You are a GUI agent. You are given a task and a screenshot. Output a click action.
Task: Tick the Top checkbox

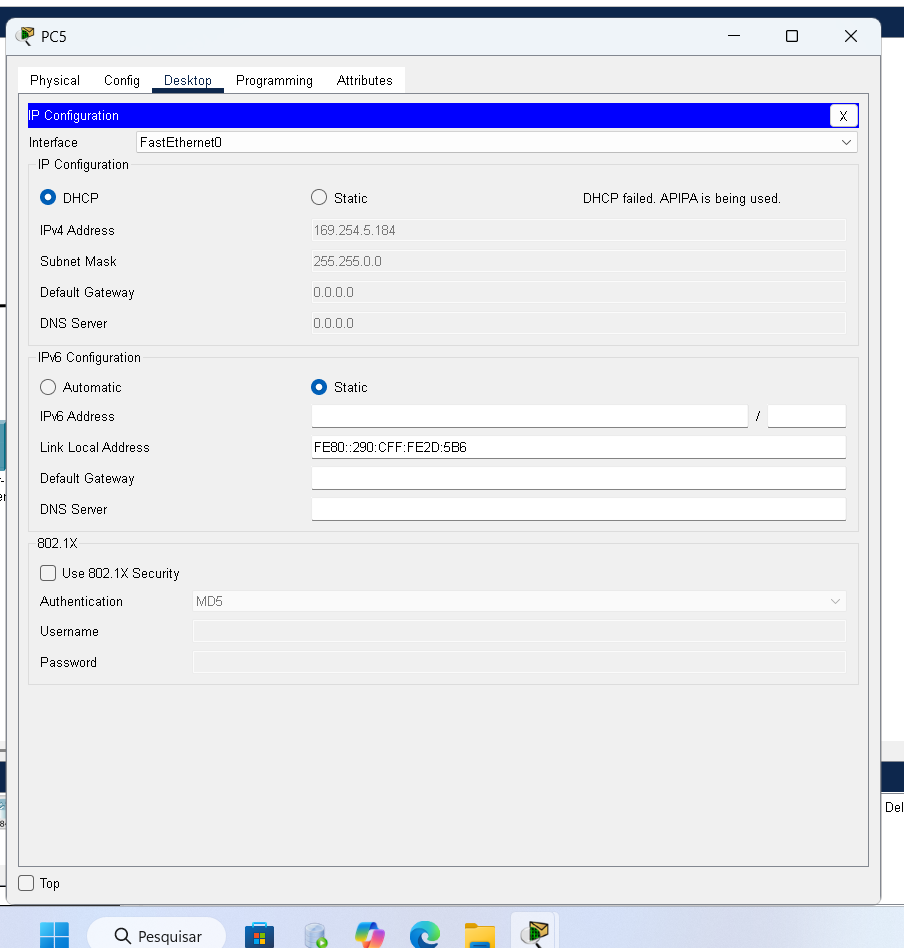tap(26, 883)
